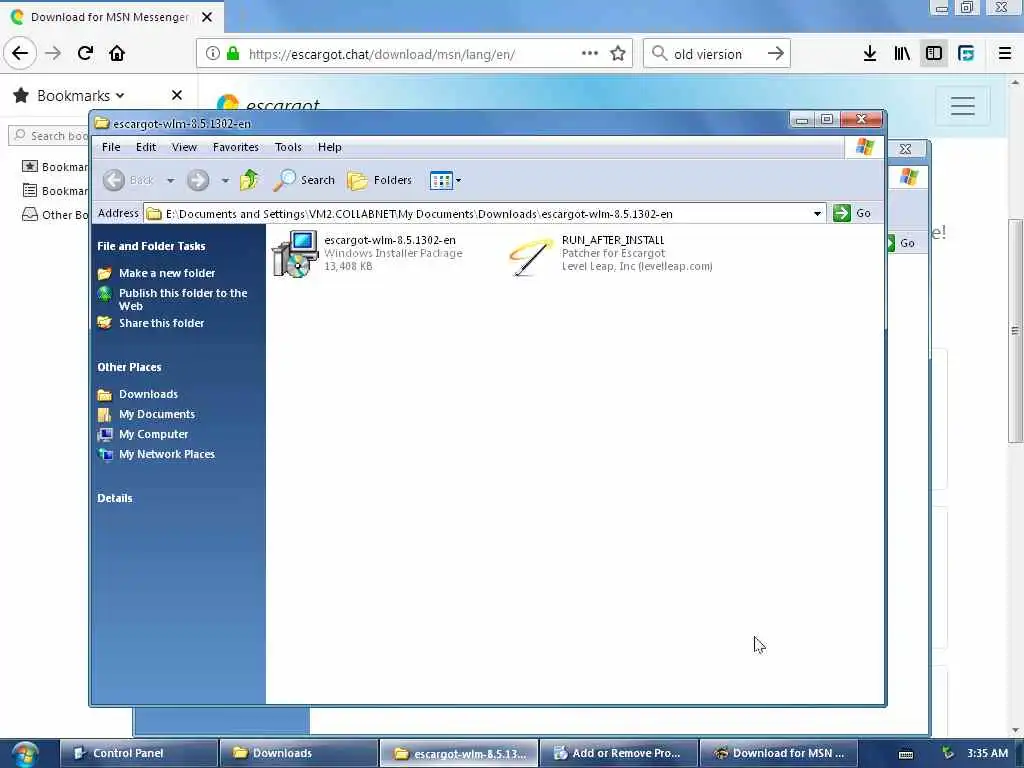Viewport: 1024px width, 768px height.
Task: Open the page actions three-dots menu
Action: click(x=590, y=54)
